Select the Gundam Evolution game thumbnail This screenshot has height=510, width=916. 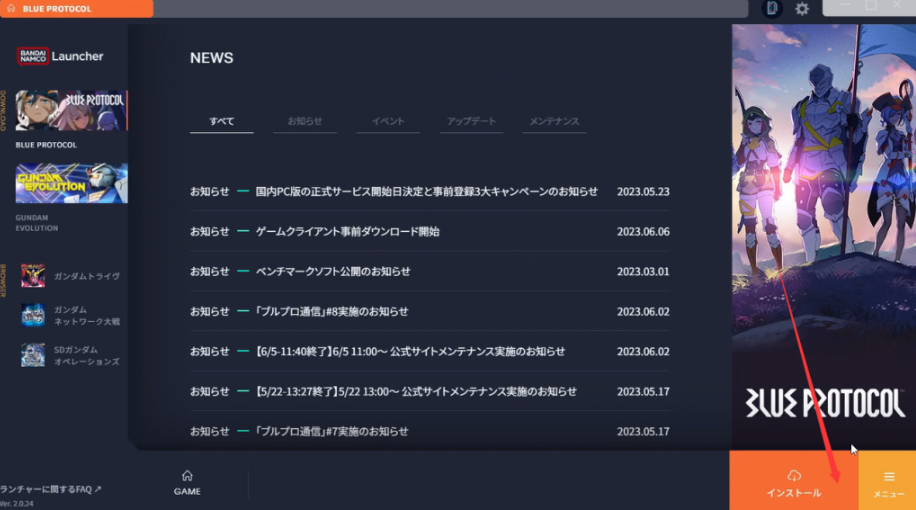(71, 184)
